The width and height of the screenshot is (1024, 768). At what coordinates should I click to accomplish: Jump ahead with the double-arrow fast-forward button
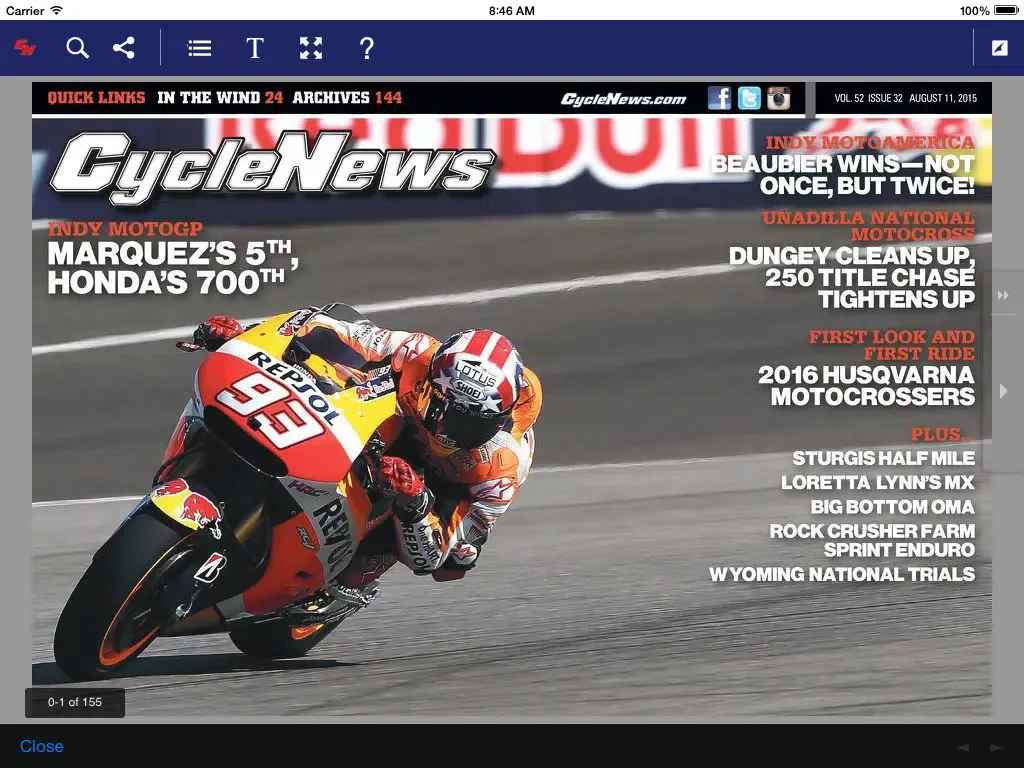pyautogui.click(x=1003, y=295)
